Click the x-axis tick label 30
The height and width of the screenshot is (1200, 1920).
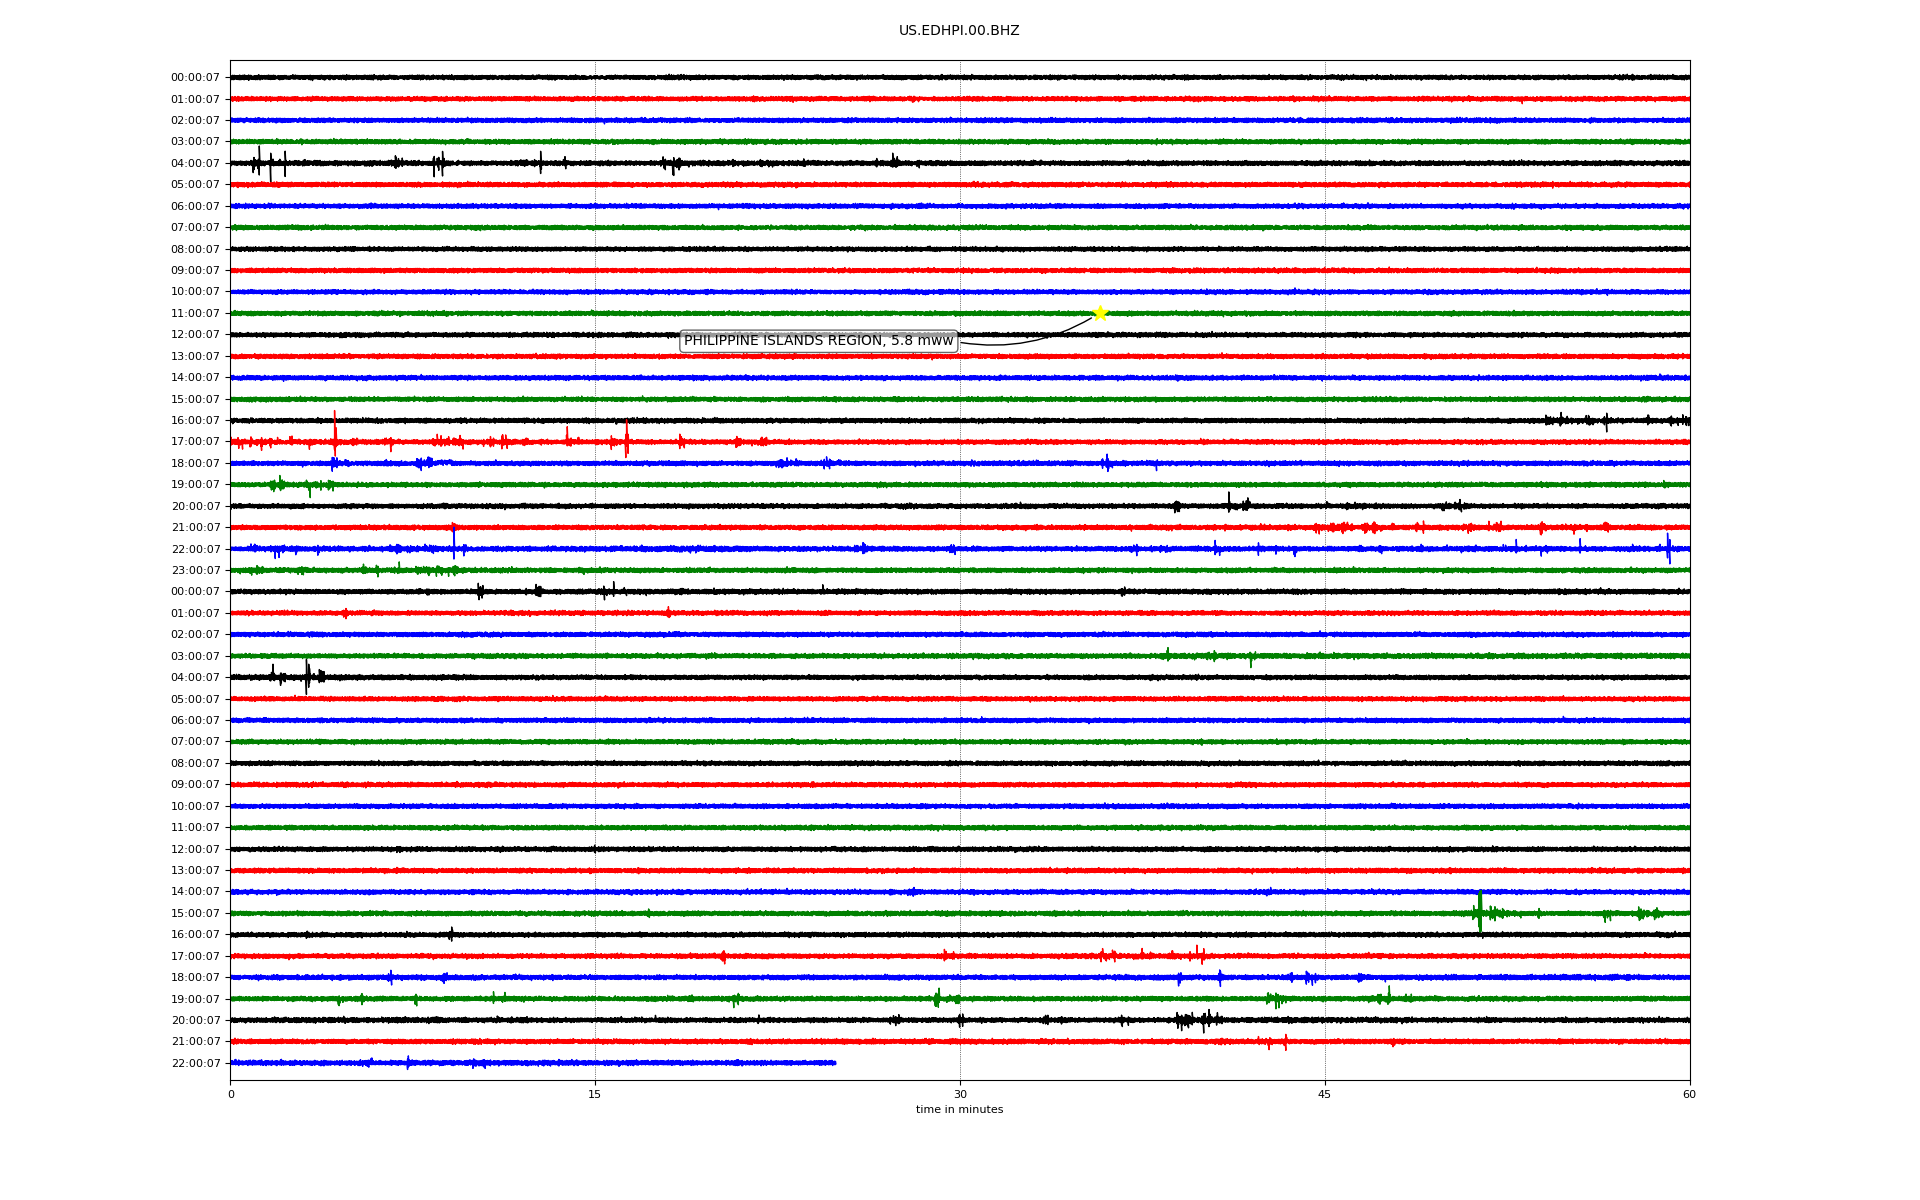(x=960, y=1094)
